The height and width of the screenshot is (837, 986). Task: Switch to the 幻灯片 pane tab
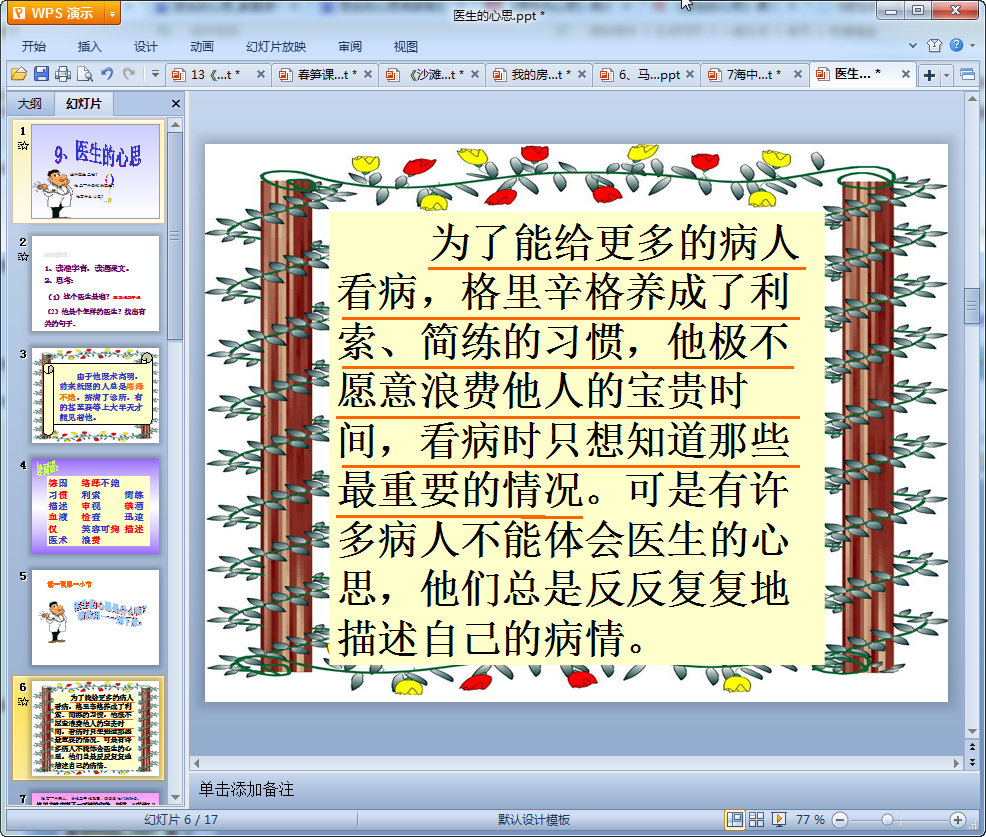(x=84, y=104)
